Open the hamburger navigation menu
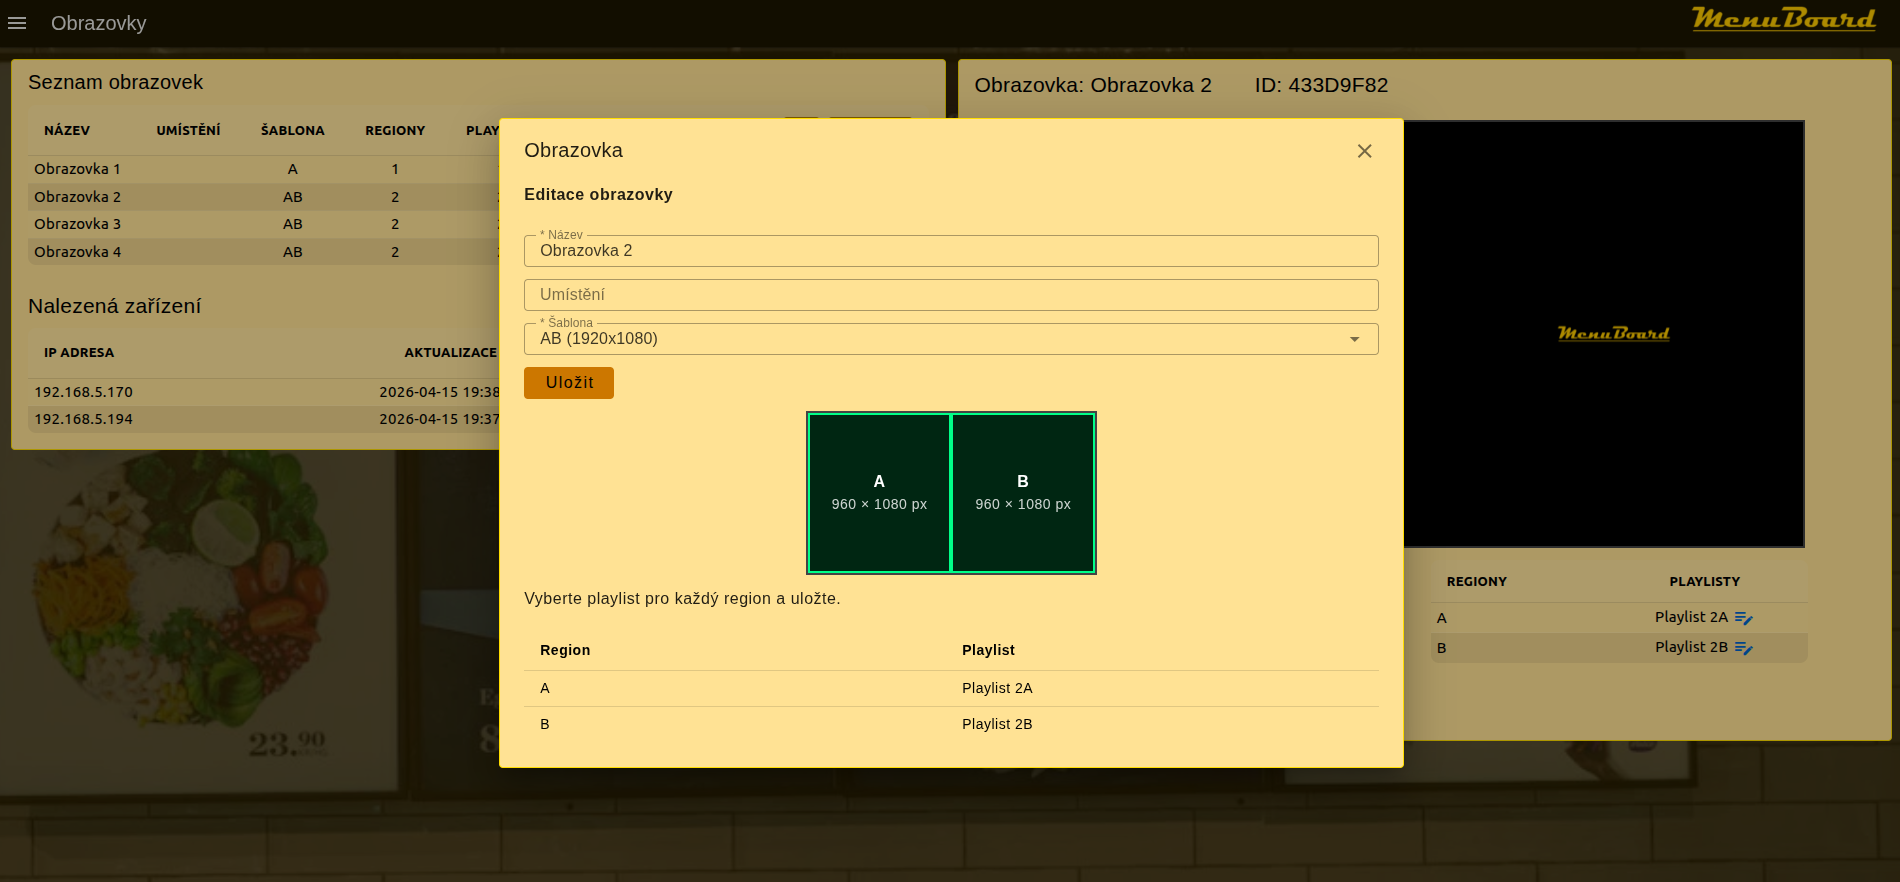 pos(17,23)
